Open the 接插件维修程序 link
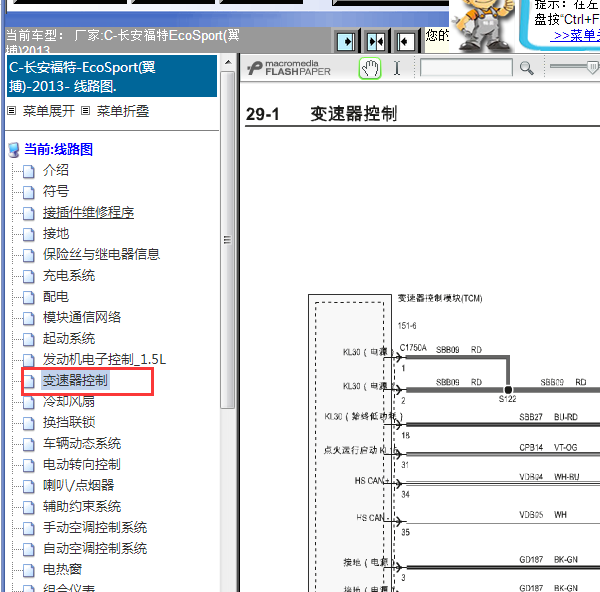 [88, 212]
